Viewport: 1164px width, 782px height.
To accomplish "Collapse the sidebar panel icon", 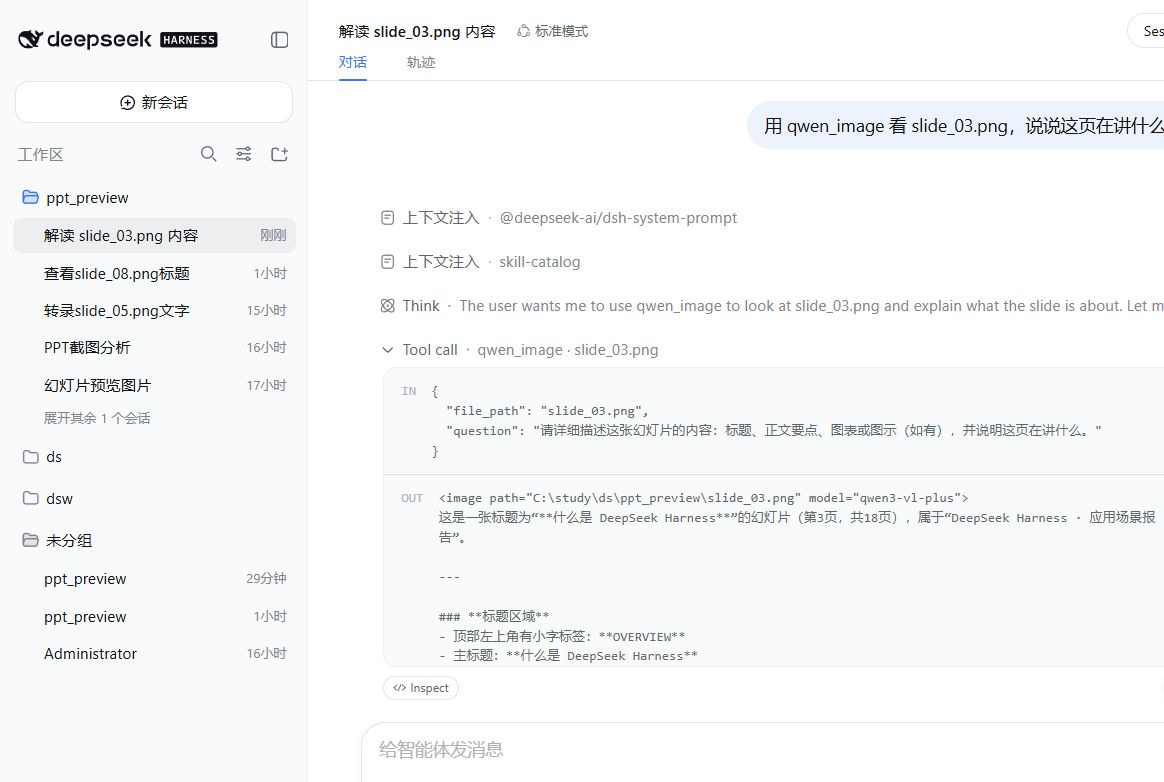I will click(279, 39).
